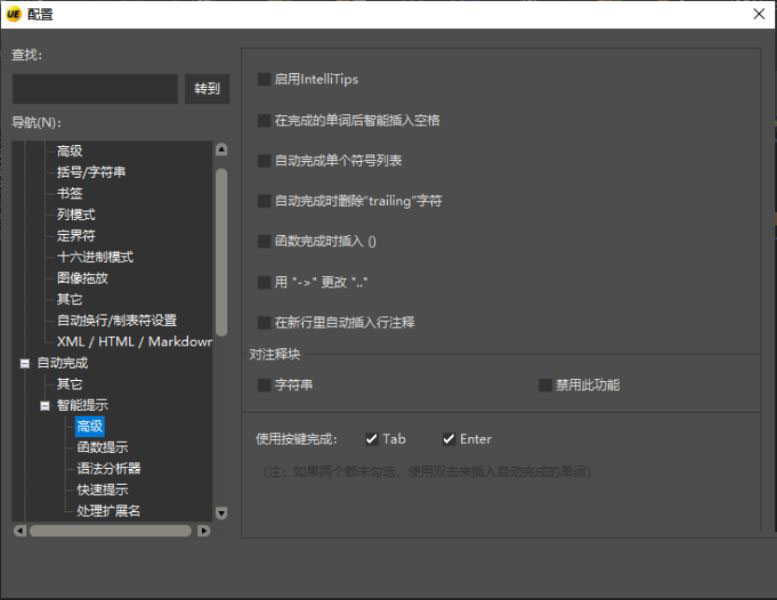Screen dimensions: 777x600
Task: Select 快速提示 in navigation tree
Action: click(x=103, y=490)
